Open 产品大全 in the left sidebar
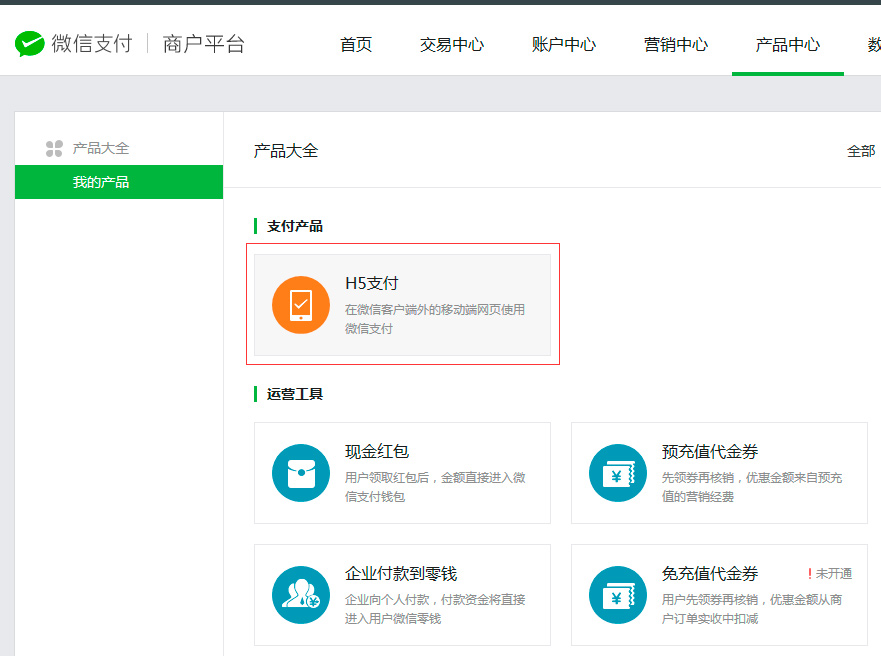 coord(101,148)
